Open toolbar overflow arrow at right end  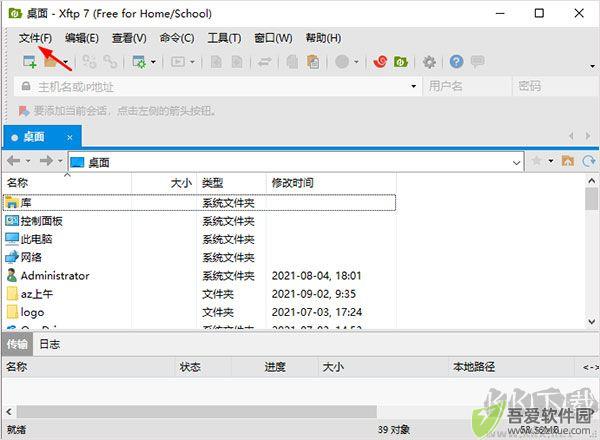[x=592, y=67]
